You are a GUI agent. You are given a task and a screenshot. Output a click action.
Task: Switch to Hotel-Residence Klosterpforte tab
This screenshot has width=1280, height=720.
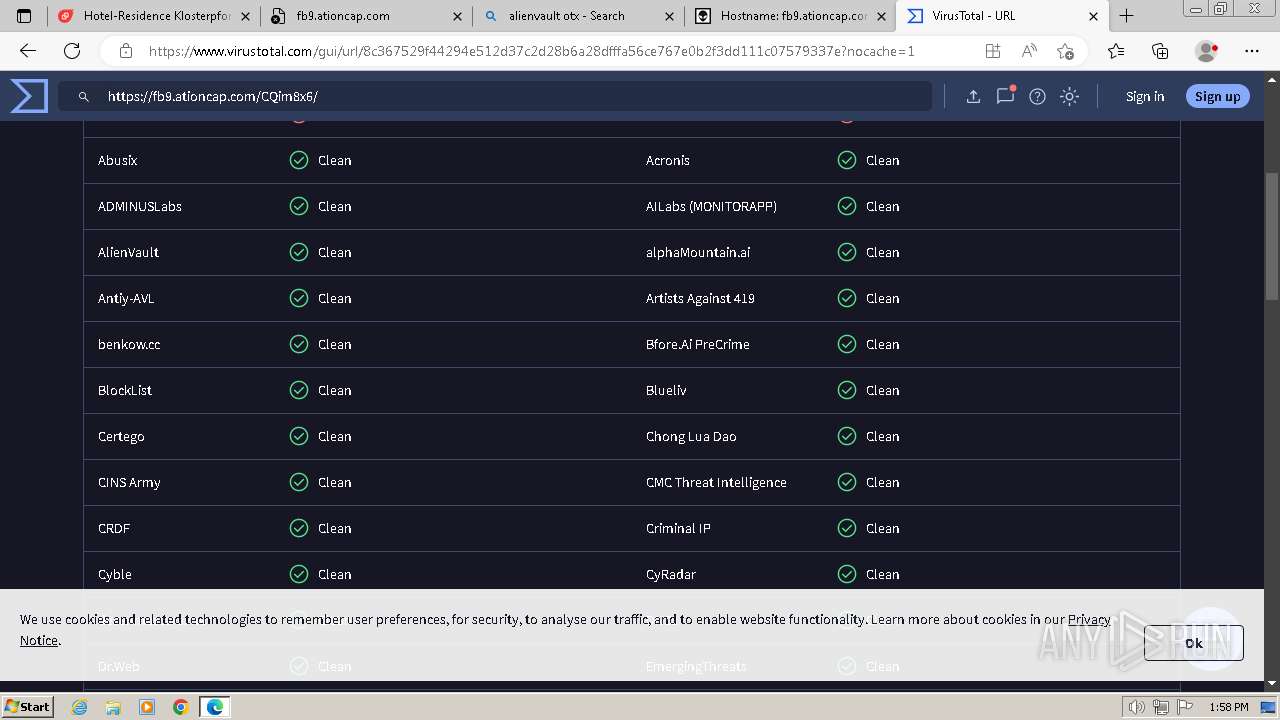click(154, 16)
